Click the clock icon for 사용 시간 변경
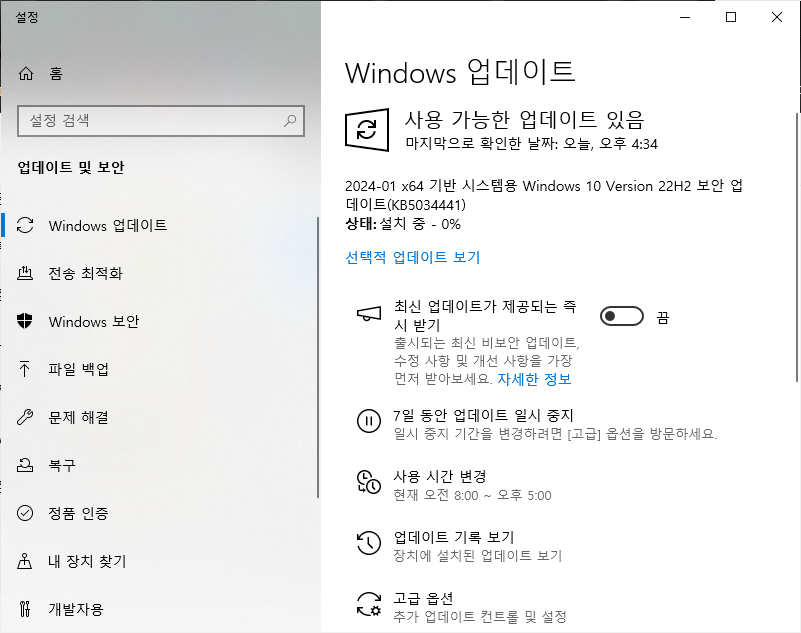 (x=368, y=482)
